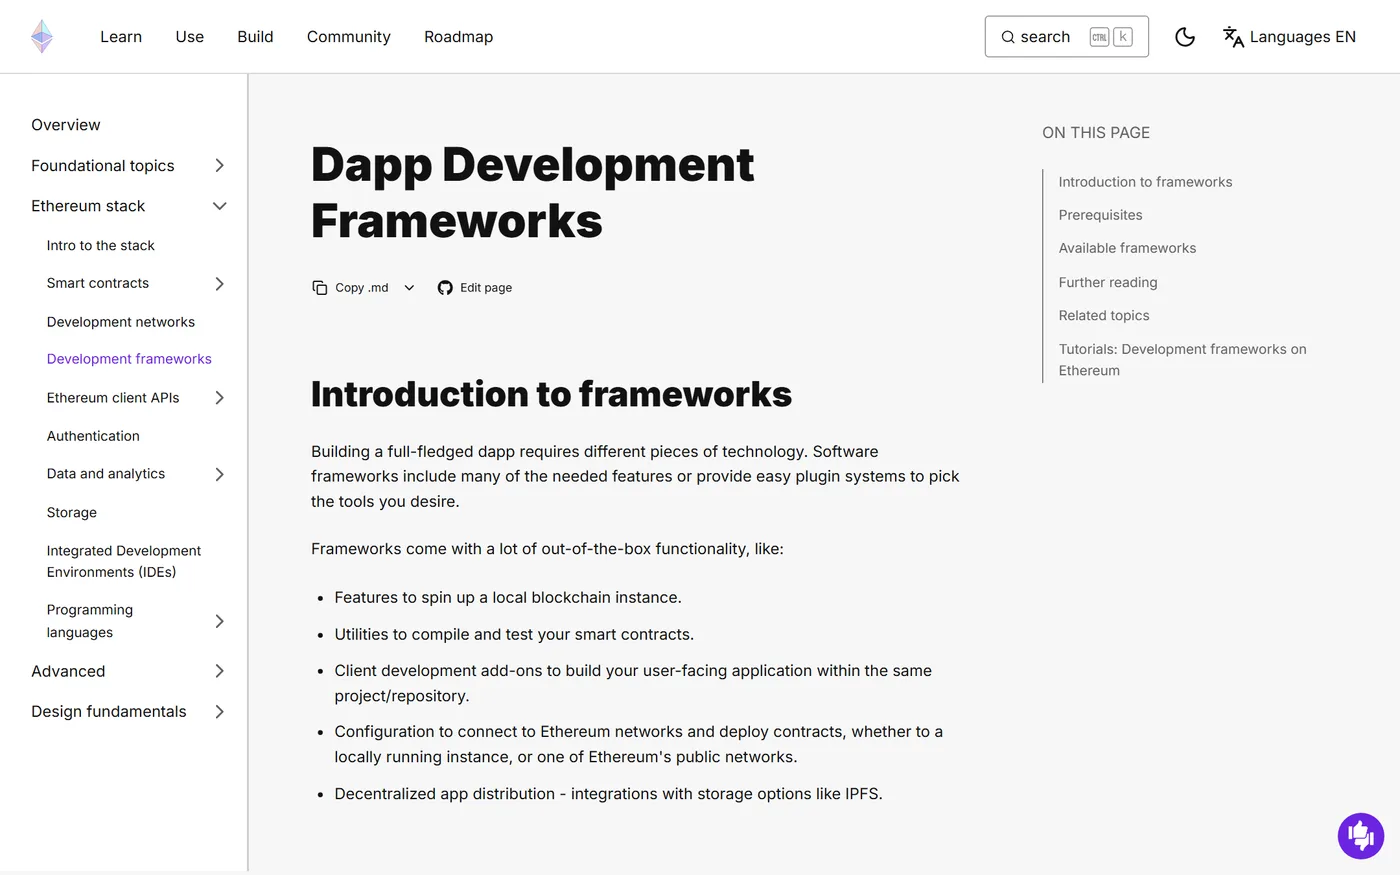Open the Overview sidebar link
The image size is (1400, 875).
[66, 125]
